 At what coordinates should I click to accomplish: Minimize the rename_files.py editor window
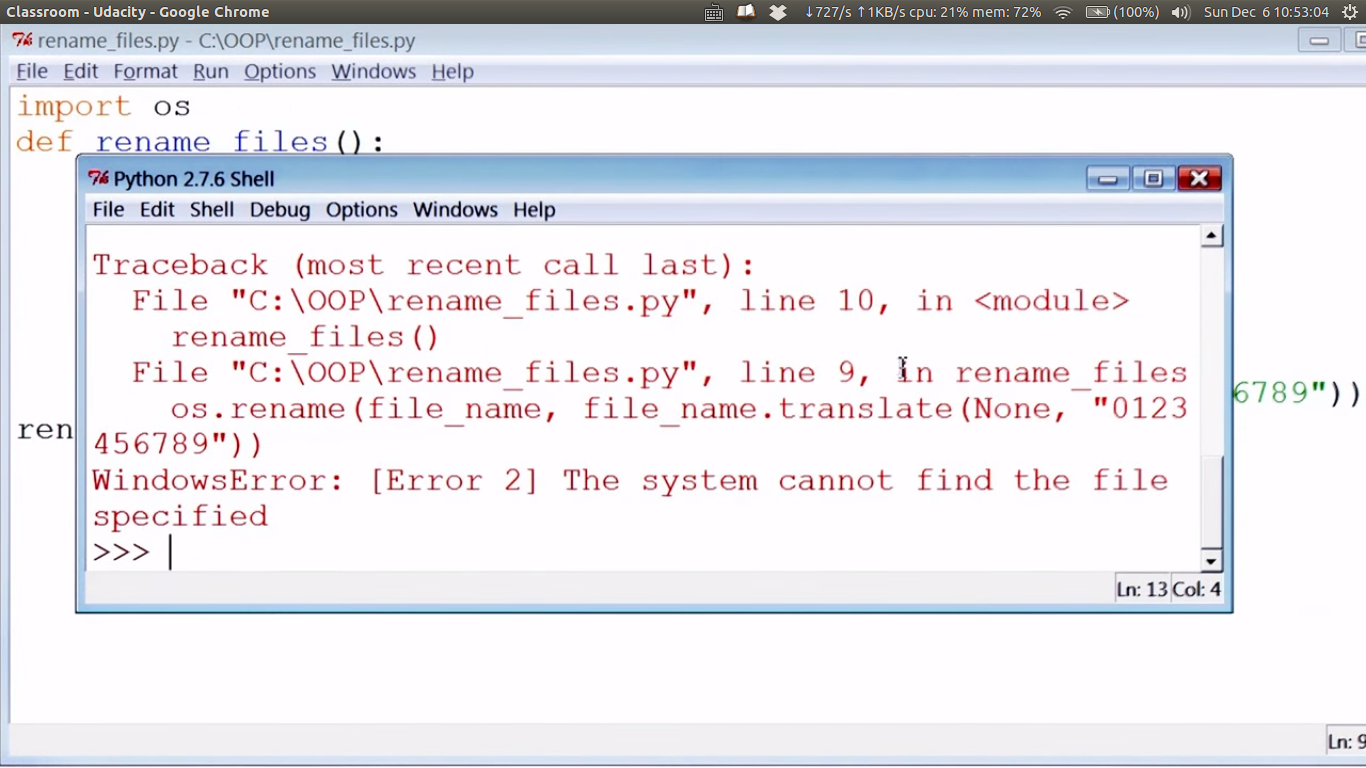[1319, 41]
